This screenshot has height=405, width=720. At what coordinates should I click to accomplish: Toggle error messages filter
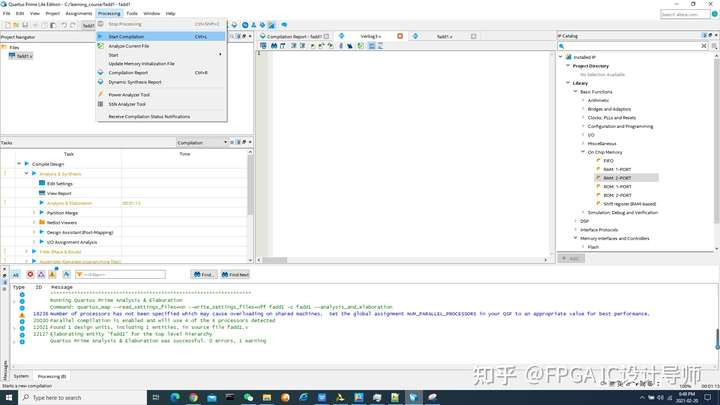[x=30, y=275]
